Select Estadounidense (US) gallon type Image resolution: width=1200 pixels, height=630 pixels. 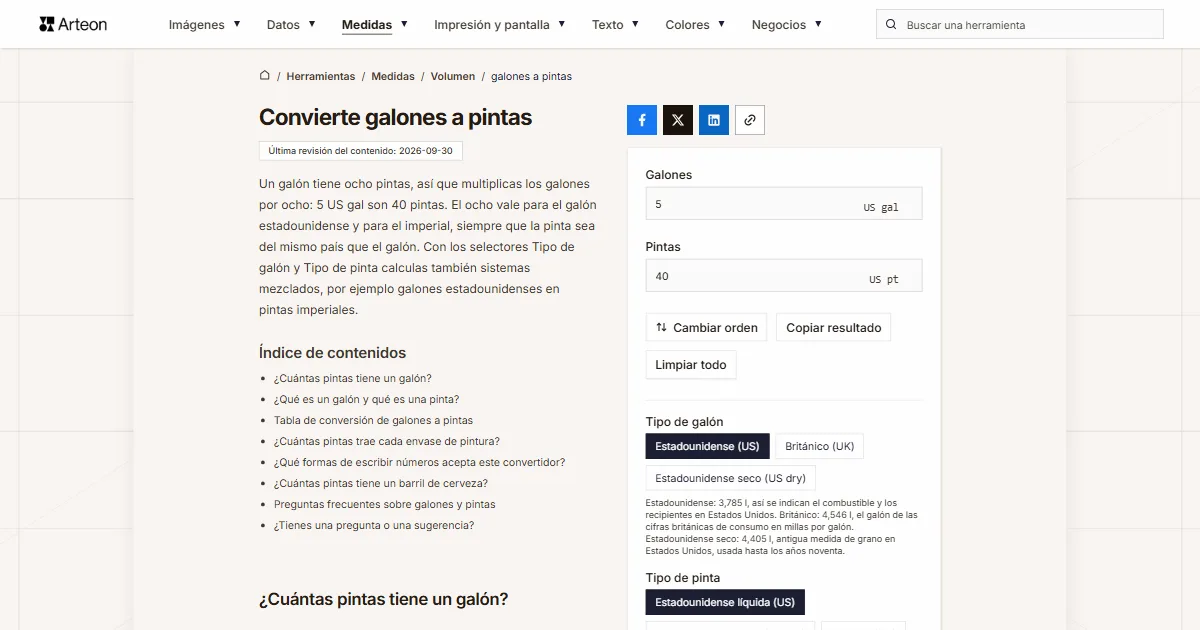click(x=707, y=446)
